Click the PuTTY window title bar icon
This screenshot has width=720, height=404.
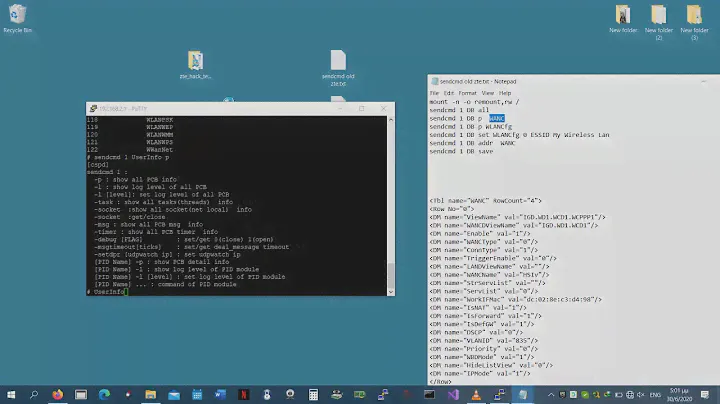(x=92, y=108)
